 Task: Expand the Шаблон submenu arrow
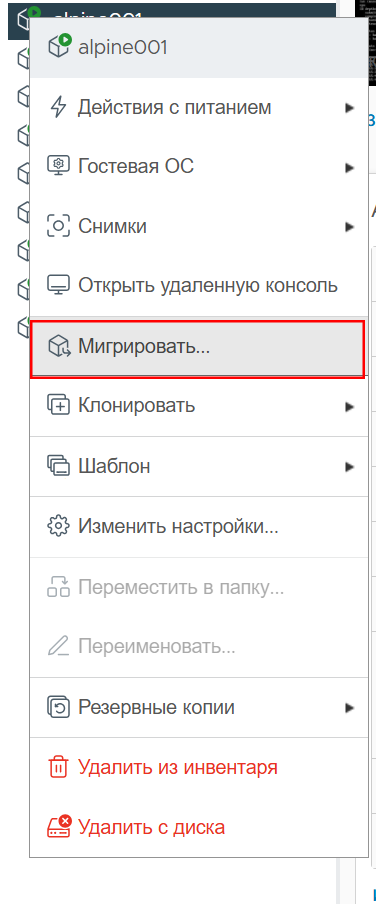[x=349, y=466]
